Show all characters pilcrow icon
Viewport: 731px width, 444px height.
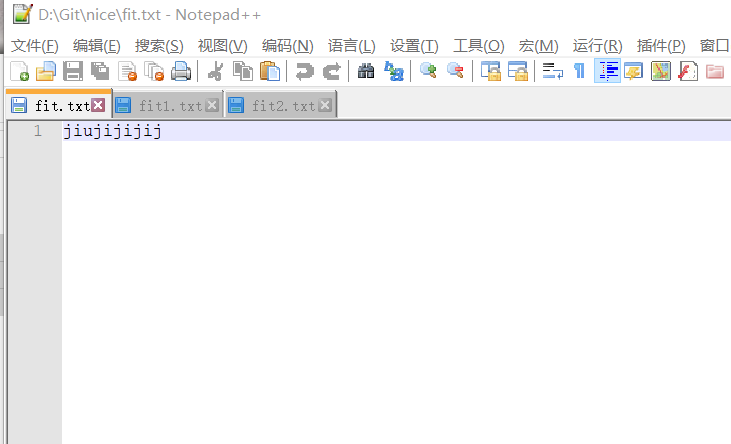(579, 71)
